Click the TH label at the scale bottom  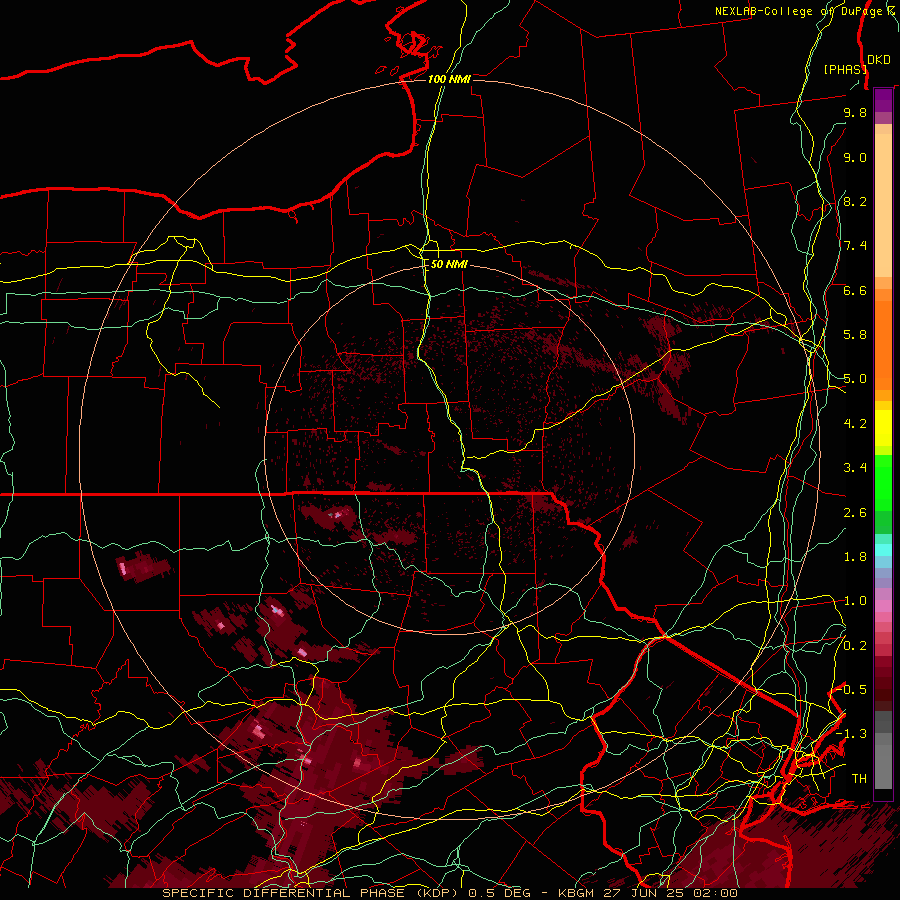(x=859, y=779)
